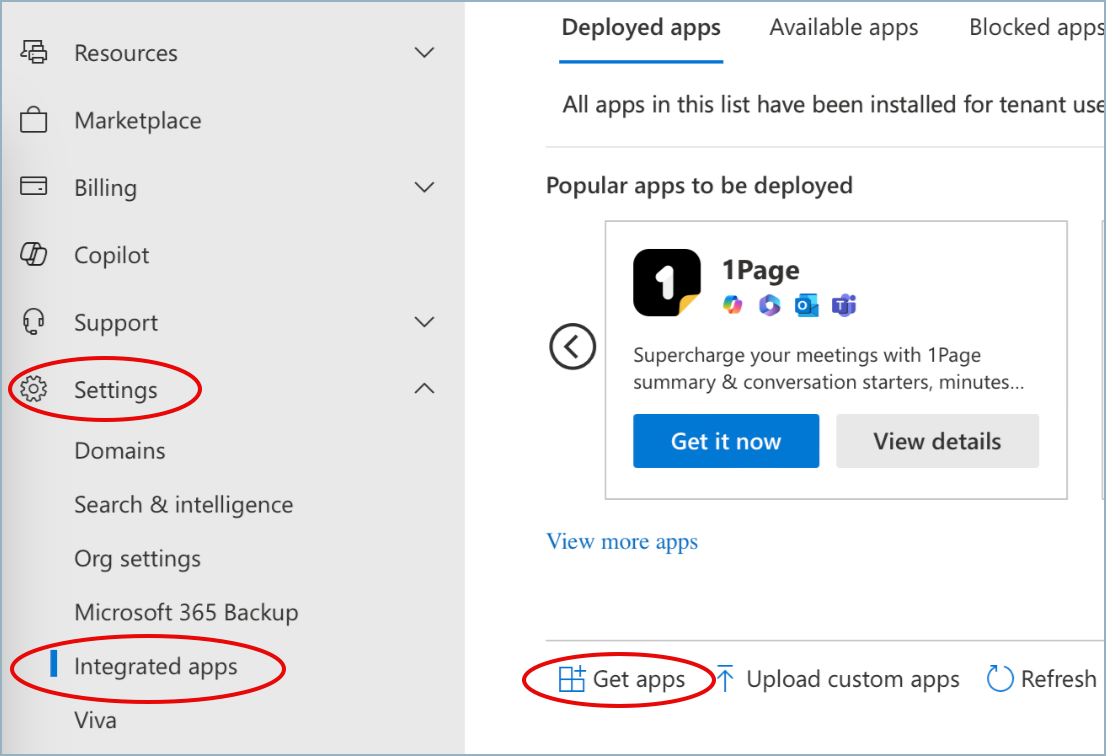Click the 1Page app logo
1106x756 pixels.
(x=667, y=283)
